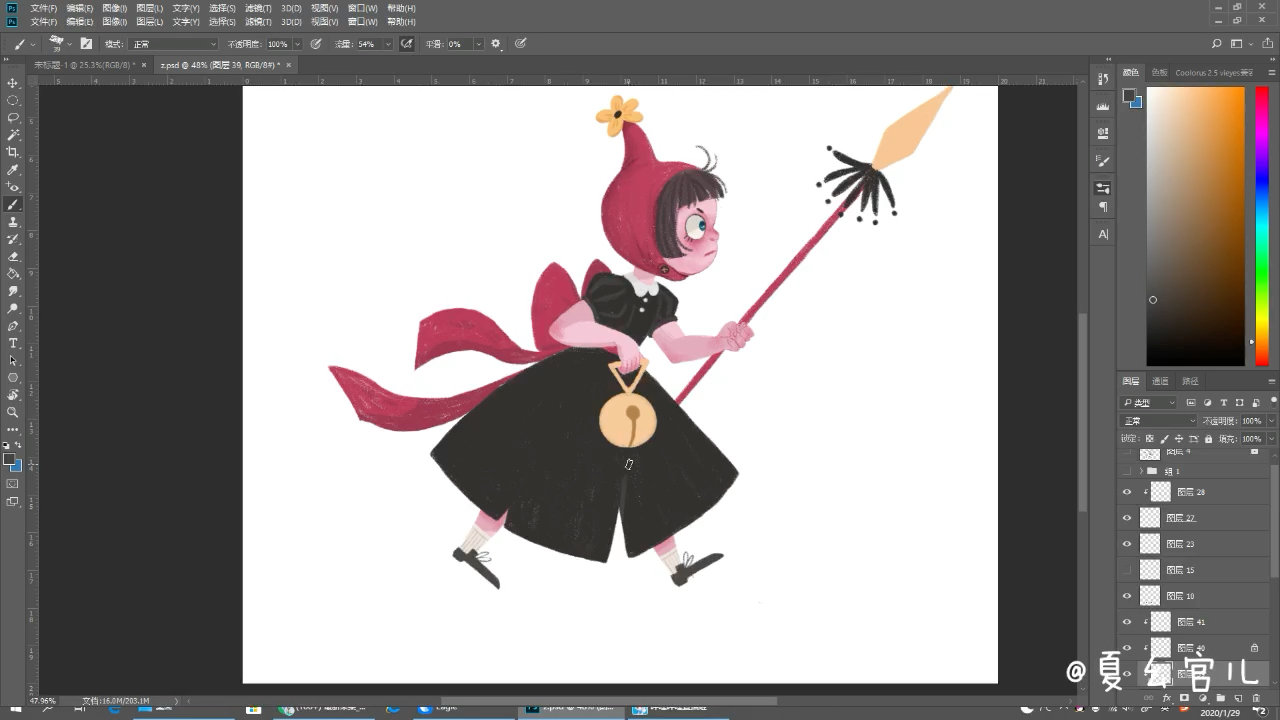The height and width of the screenshot is (720, 1280).
Task: Click the status bar info arrow
Action: pos(177,701)
